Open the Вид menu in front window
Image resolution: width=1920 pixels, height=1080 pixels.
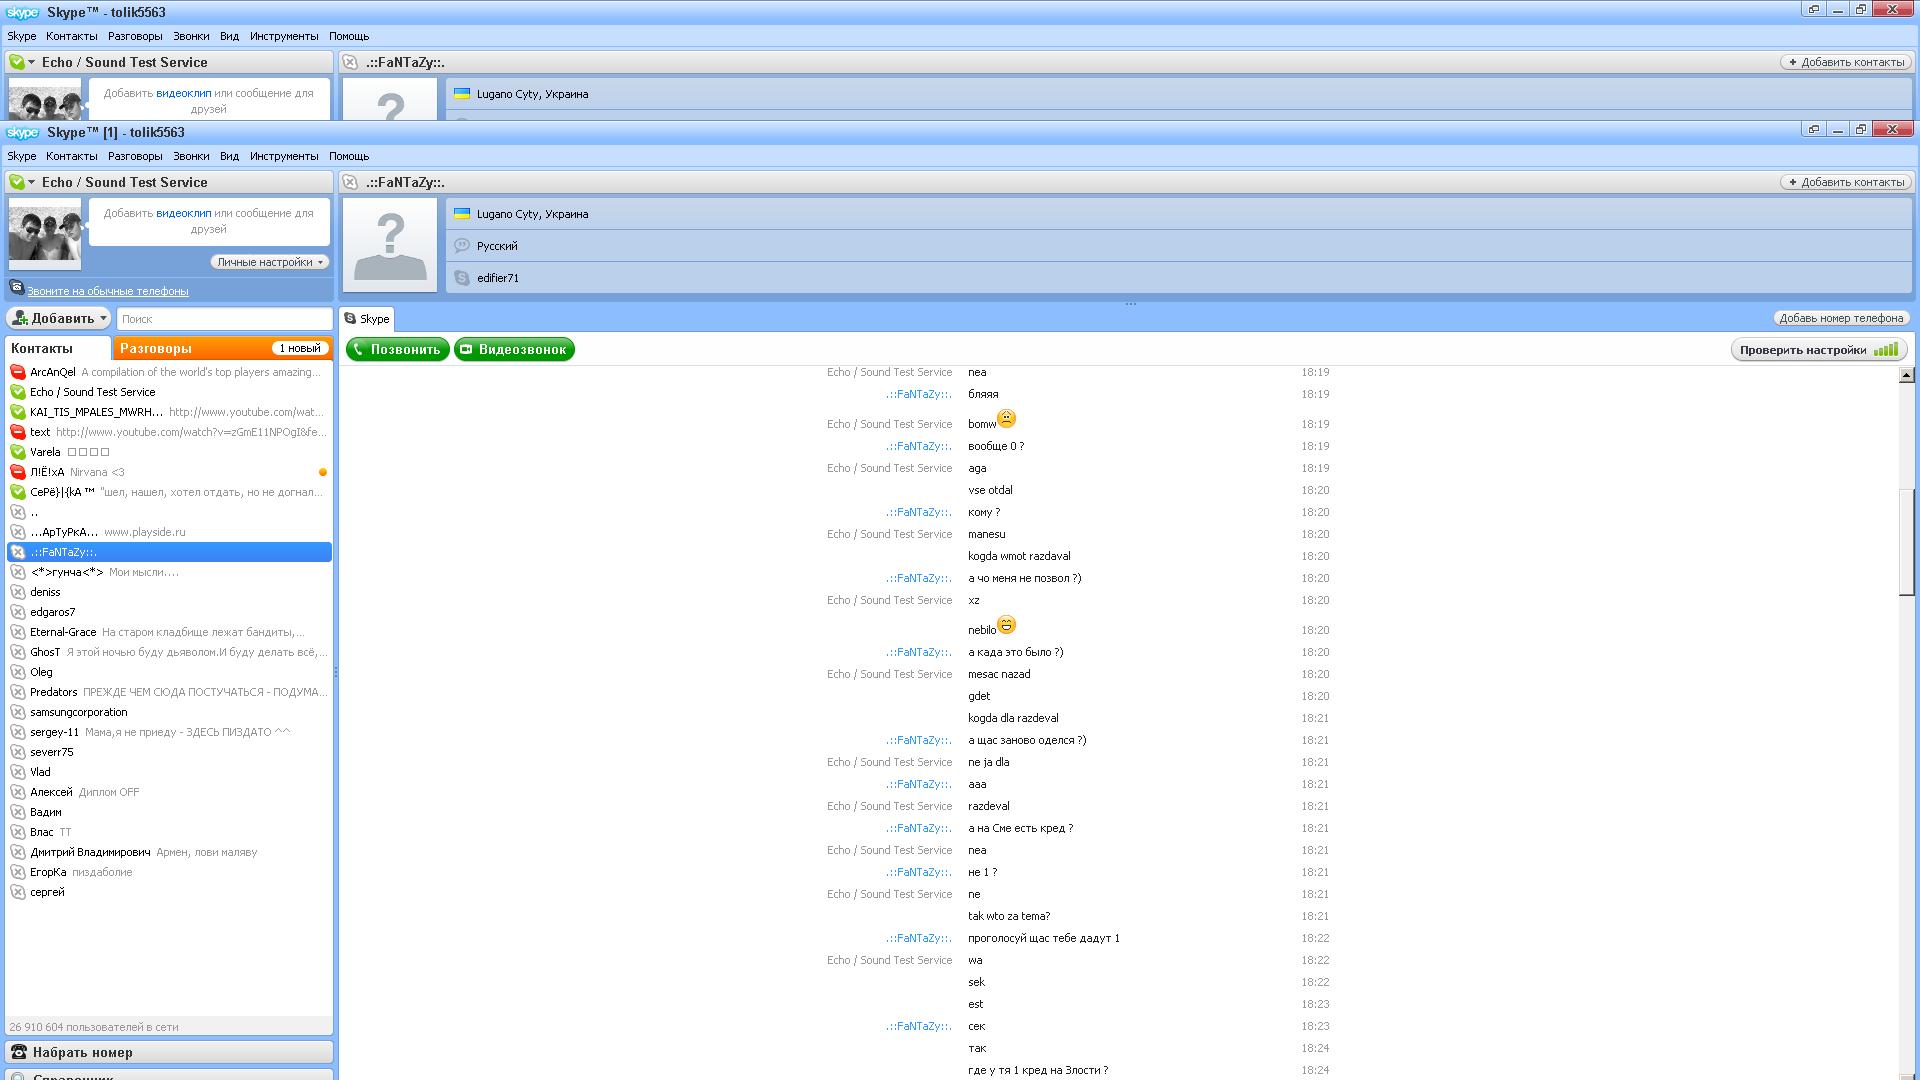229,156
